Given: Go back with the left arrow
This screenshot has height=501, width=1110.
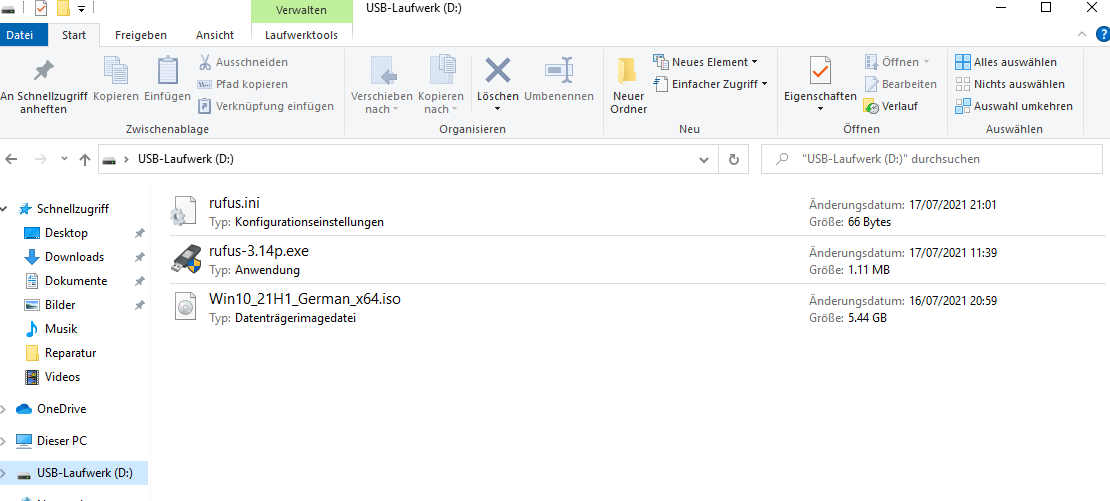Looking at the screenshot, I should point(11,159).
